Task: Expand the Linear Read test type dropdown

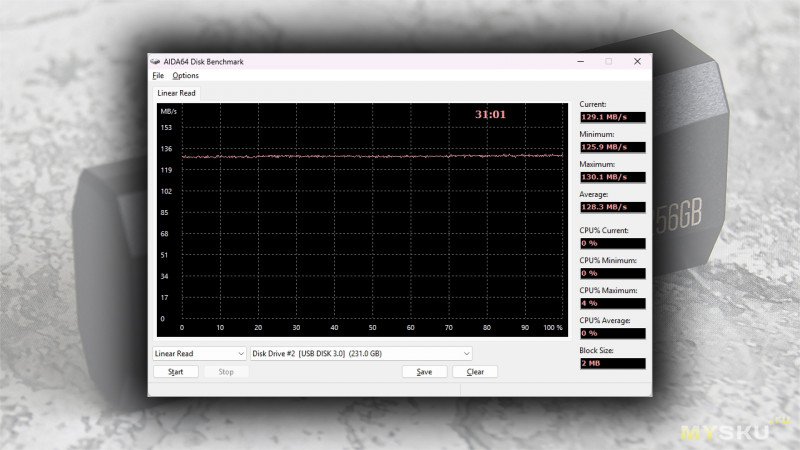Action: 199,353
